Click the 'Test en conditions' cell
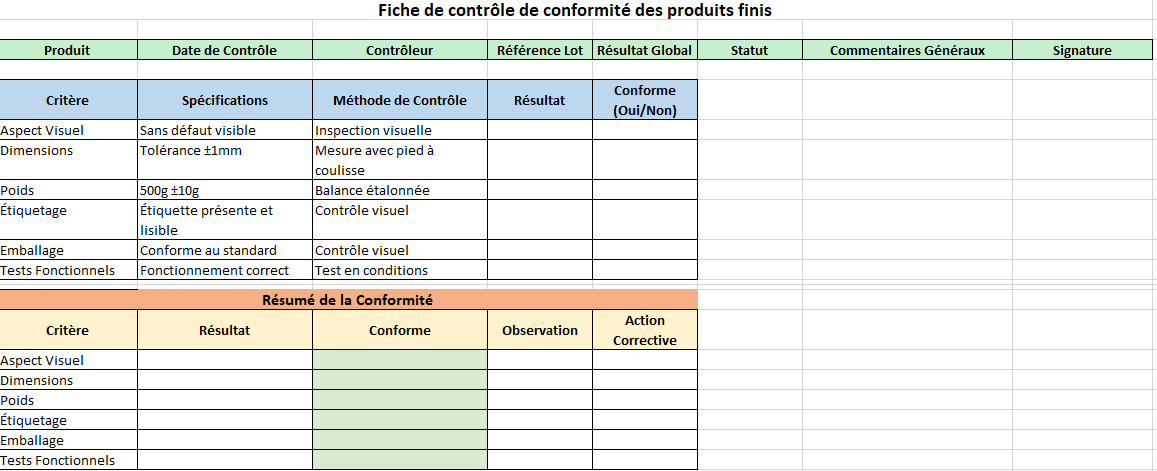This screenshot has height=471, width=1157. [399, 270]
